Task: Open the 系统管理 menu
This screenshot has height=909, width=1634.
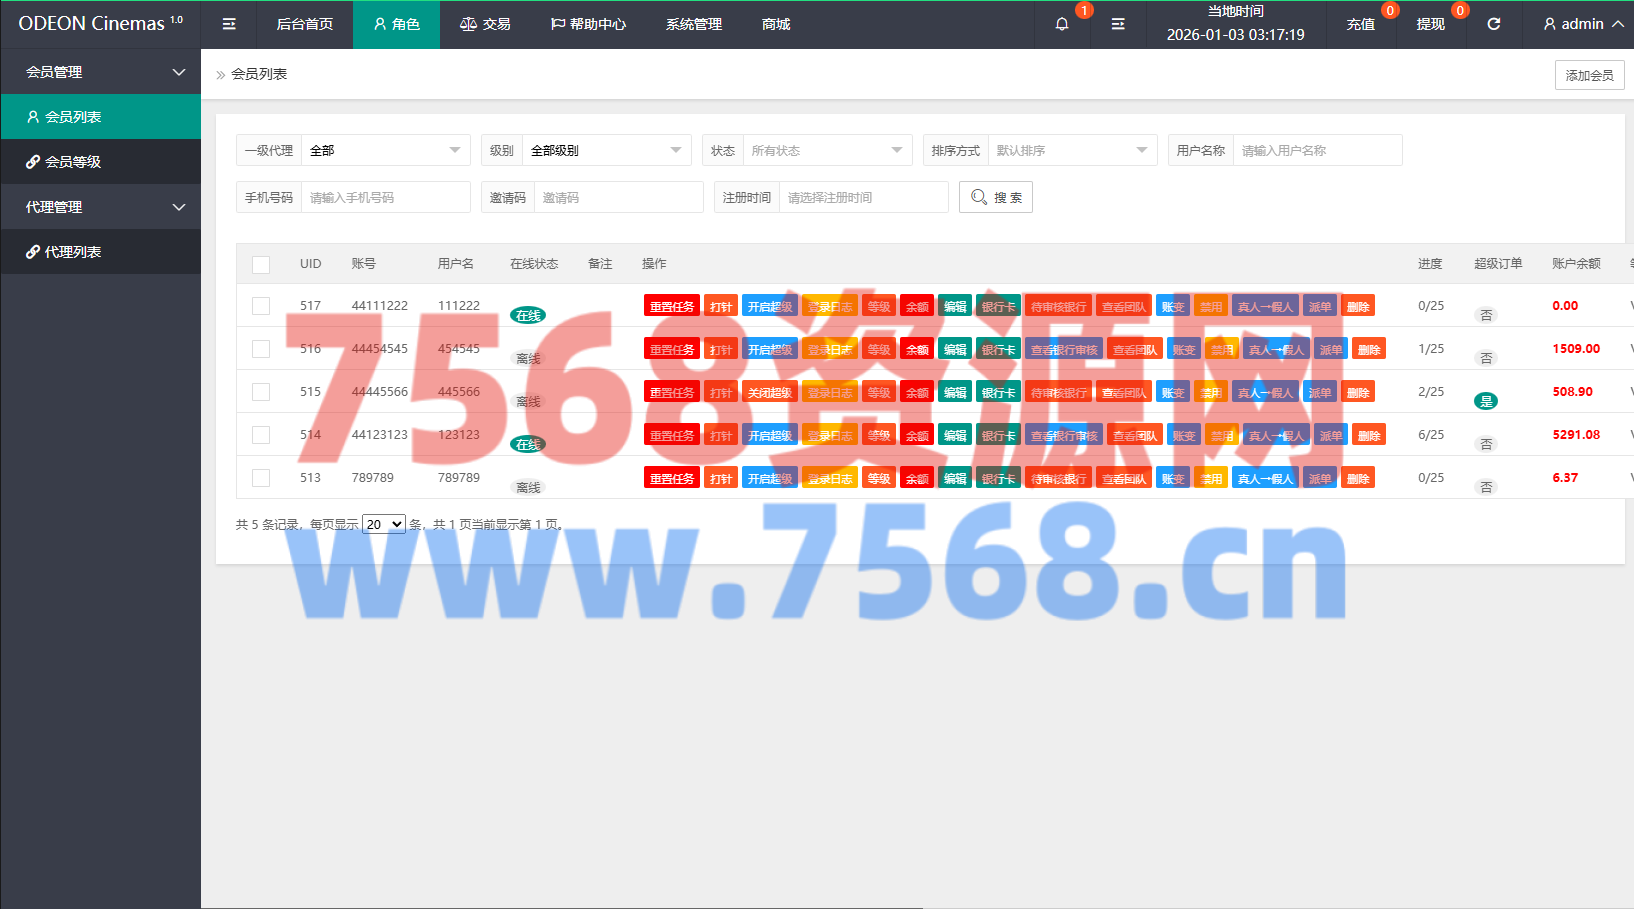Action: (693, 24)
